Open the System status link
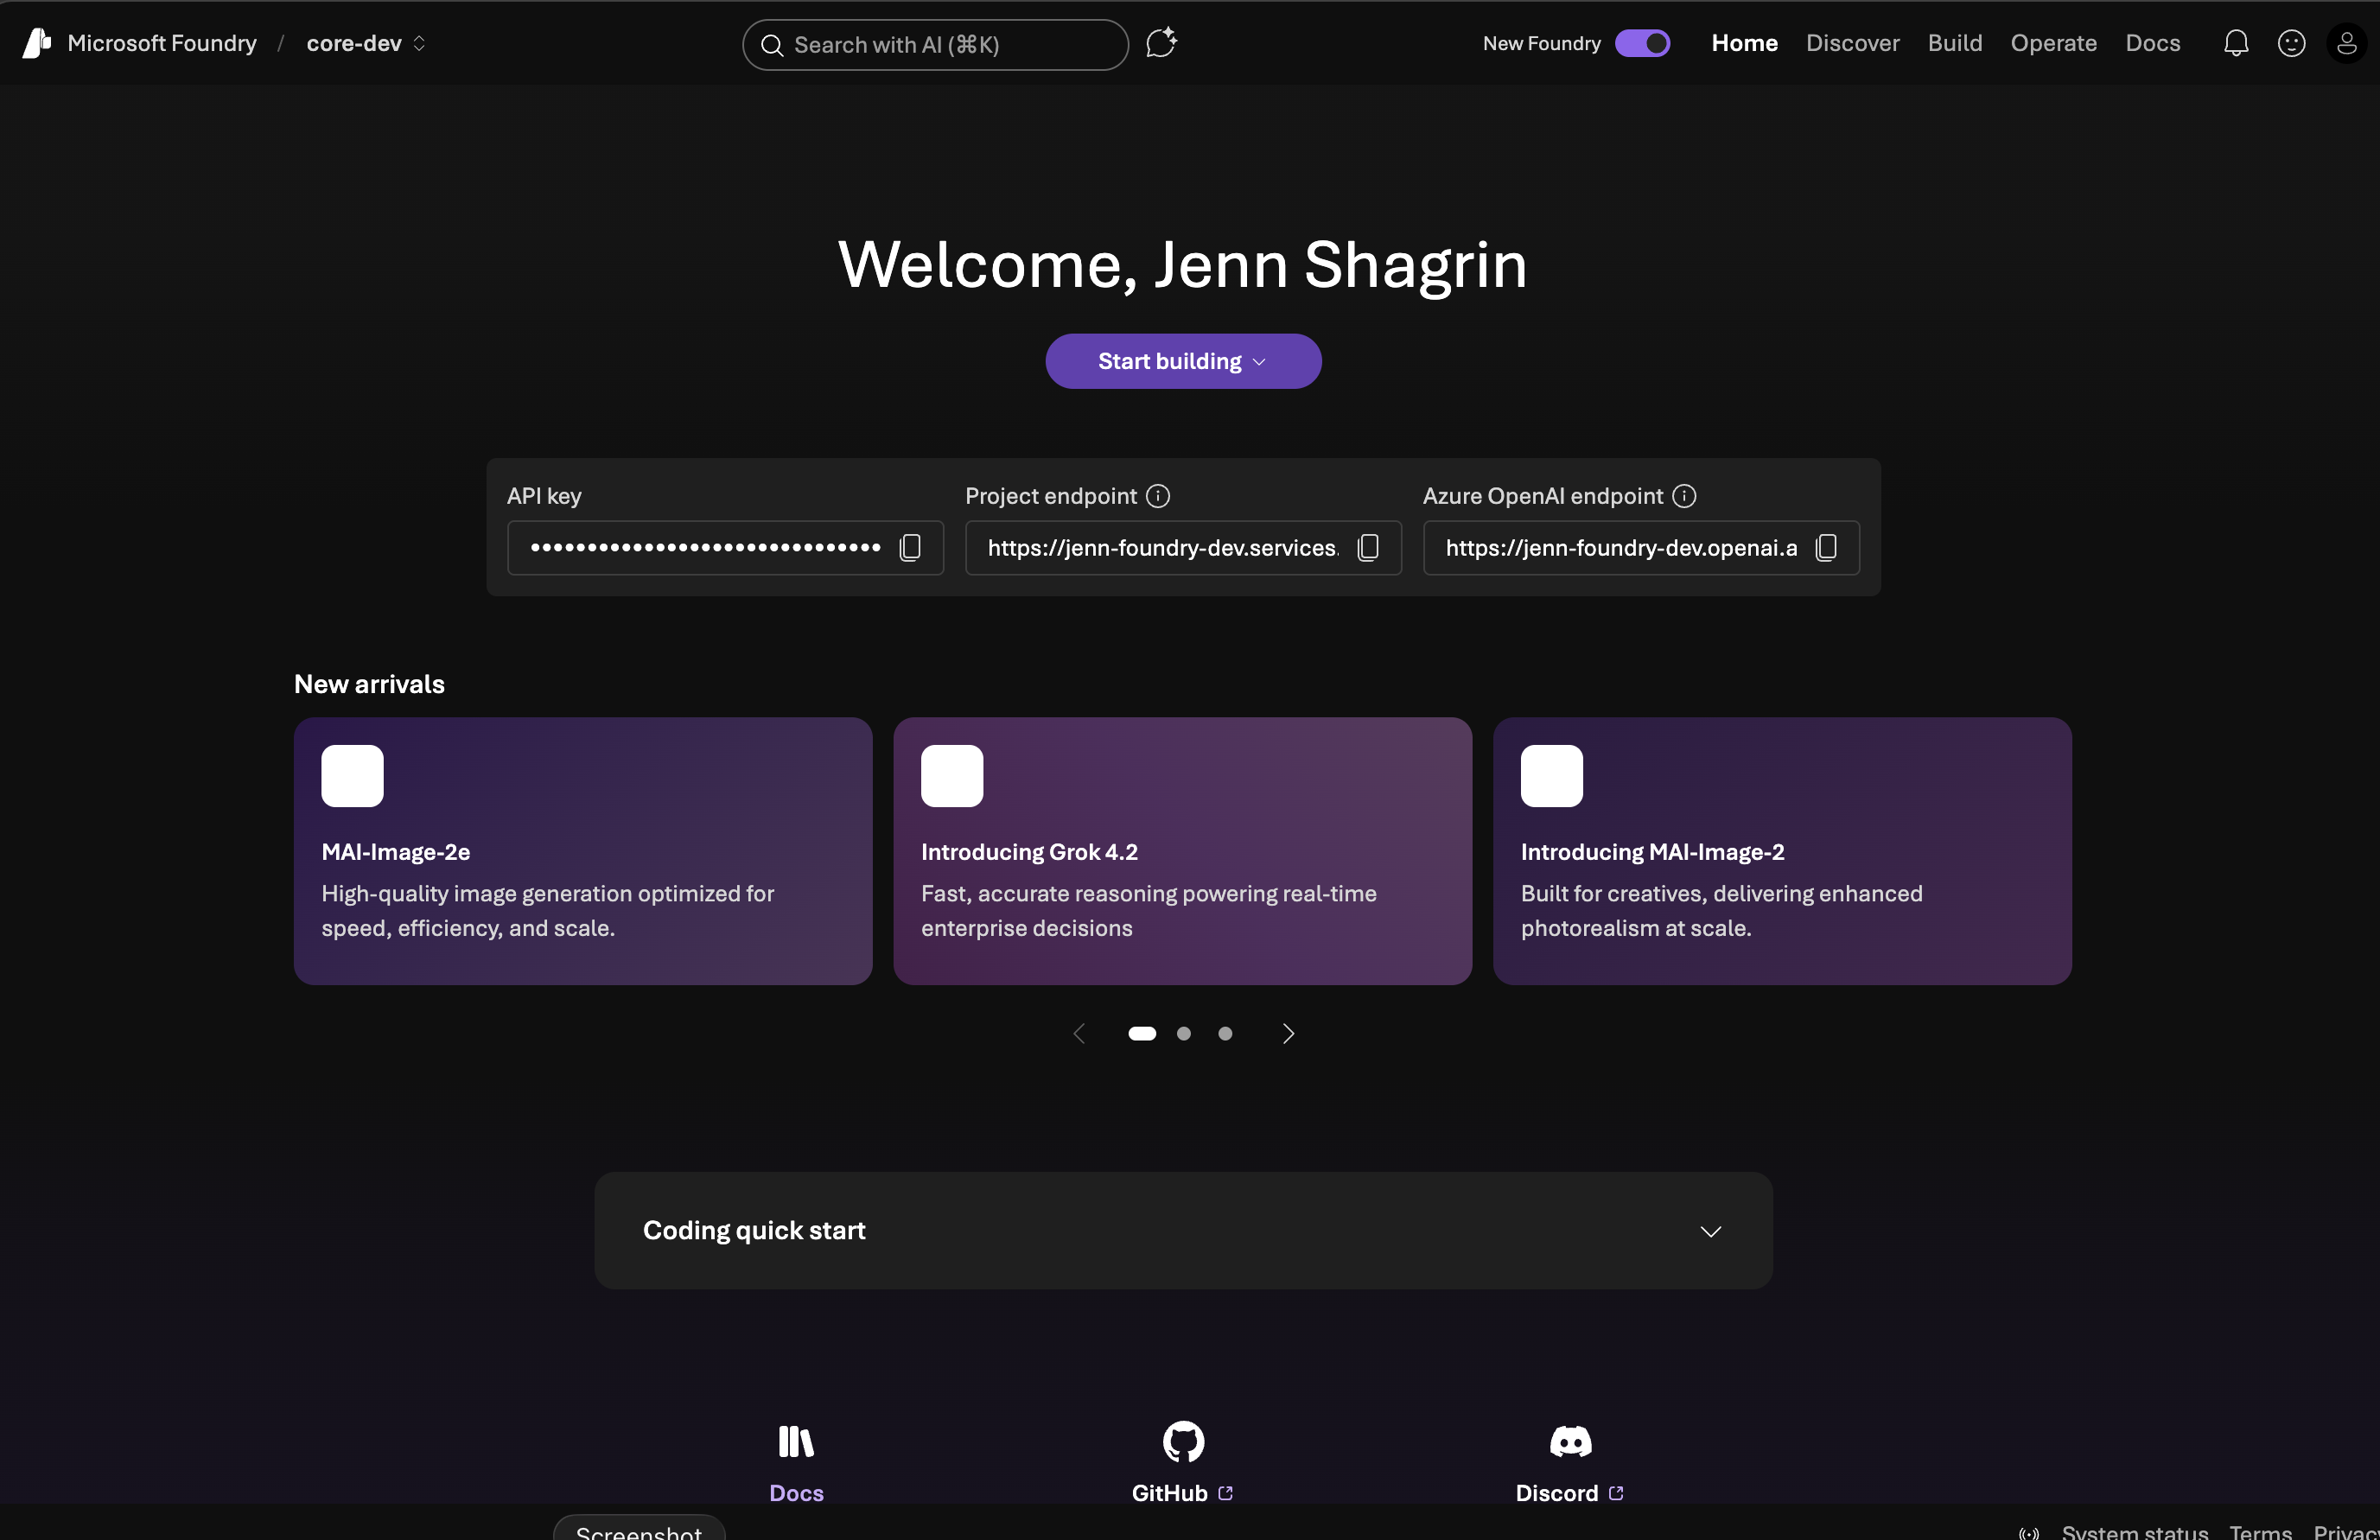 coord(2134,1531)
